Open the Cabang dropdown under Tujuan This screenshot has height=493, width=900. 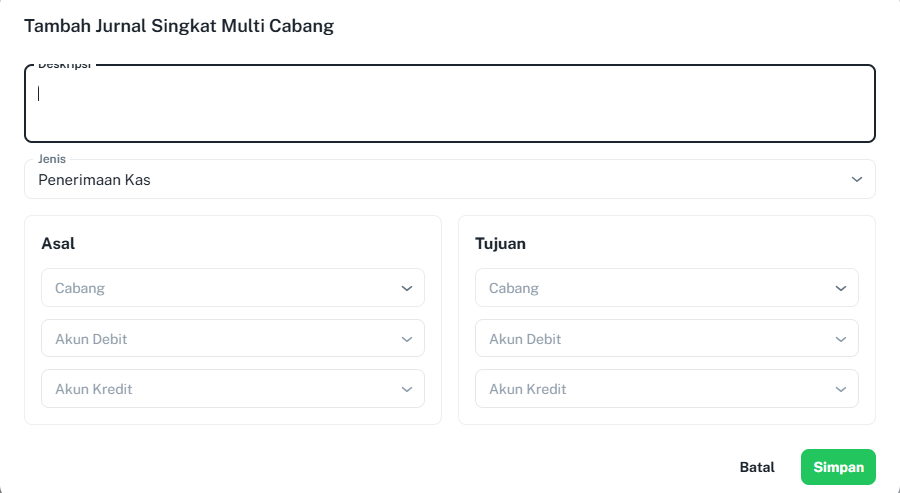point(666,288)
